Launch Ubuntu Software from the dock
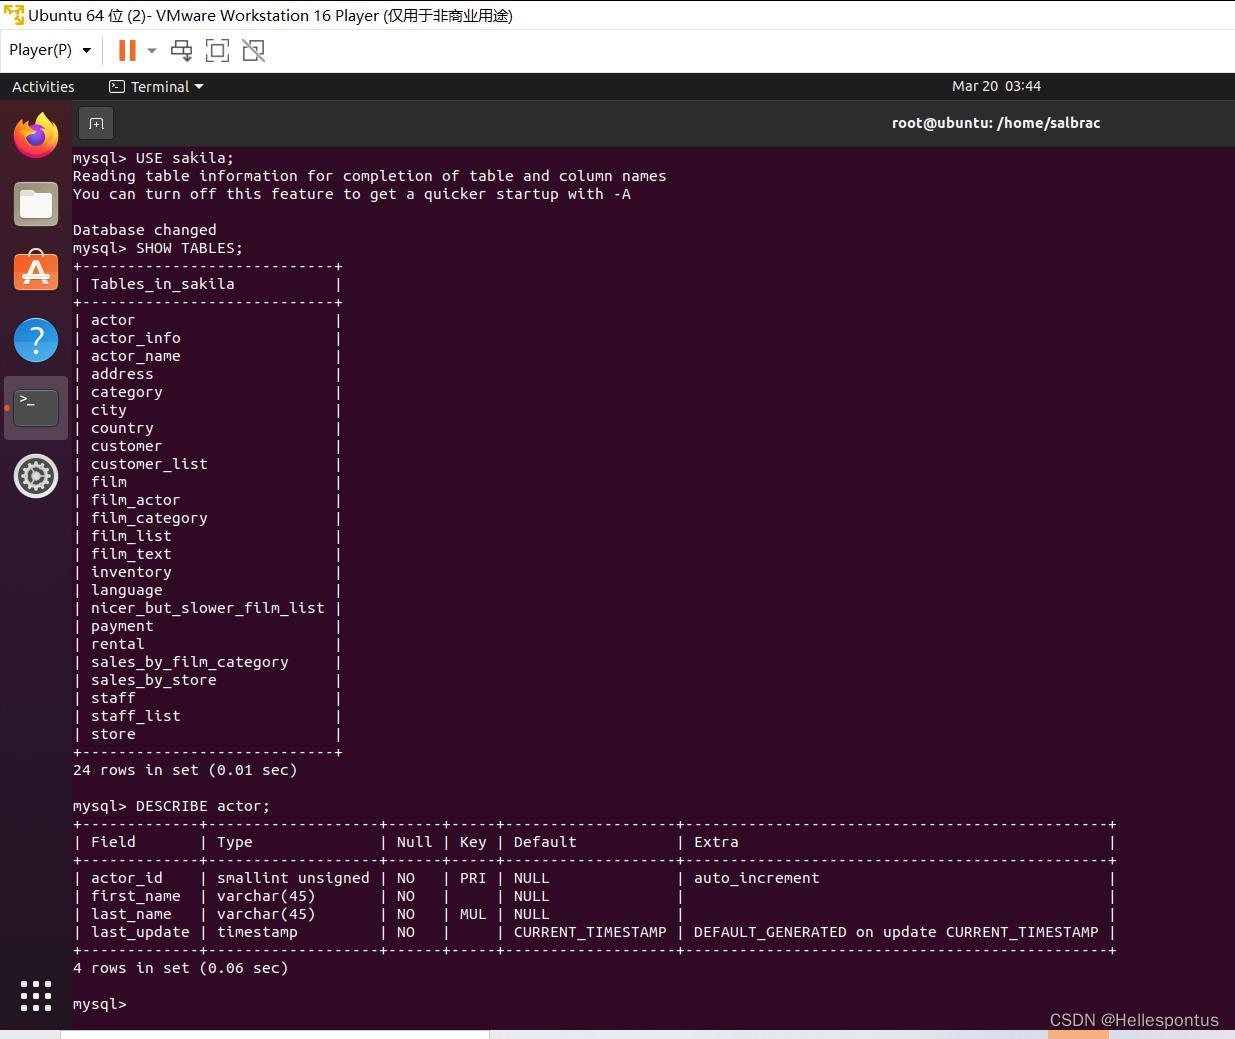The width and height of the screenshot is (1235, 1039). click(x=36, y=271)
